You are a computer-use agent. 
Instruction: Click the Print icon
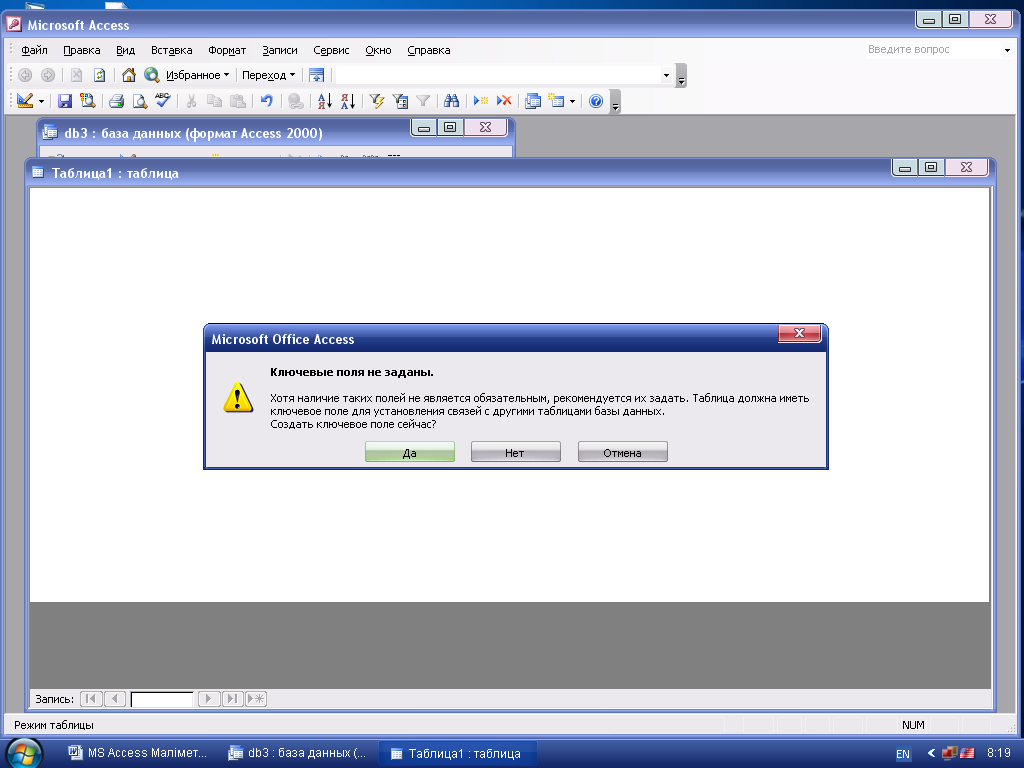click(116, 101)
